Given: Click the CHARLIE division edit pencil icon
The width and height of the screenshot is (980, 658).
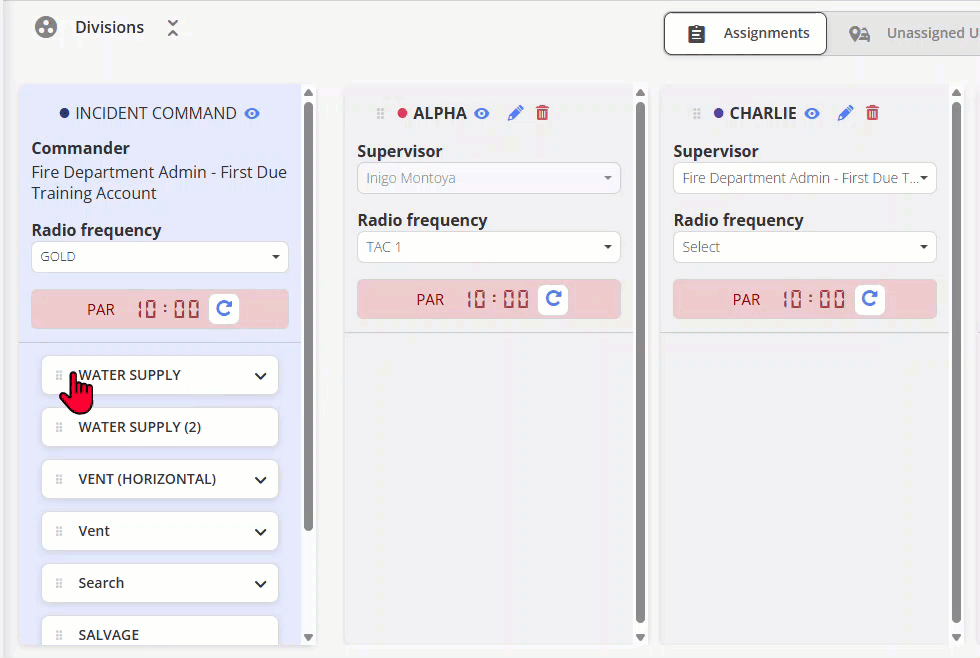Looking at the screenshot, I should coord(845,113).
